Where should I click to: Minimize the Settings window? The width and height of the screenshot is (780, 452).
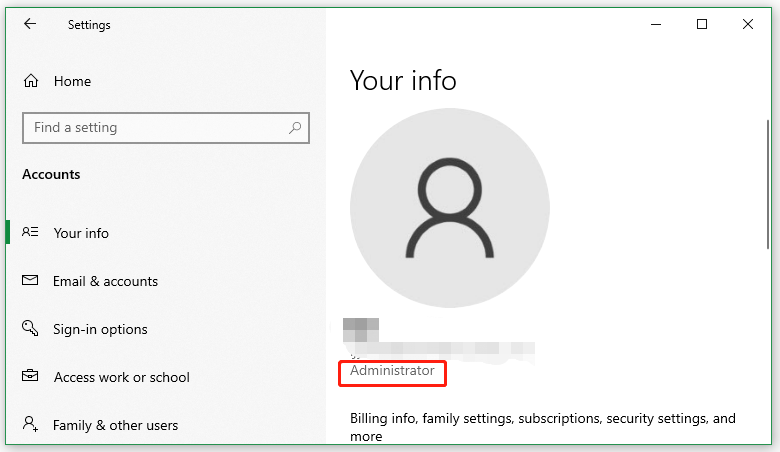coord(656,25)
